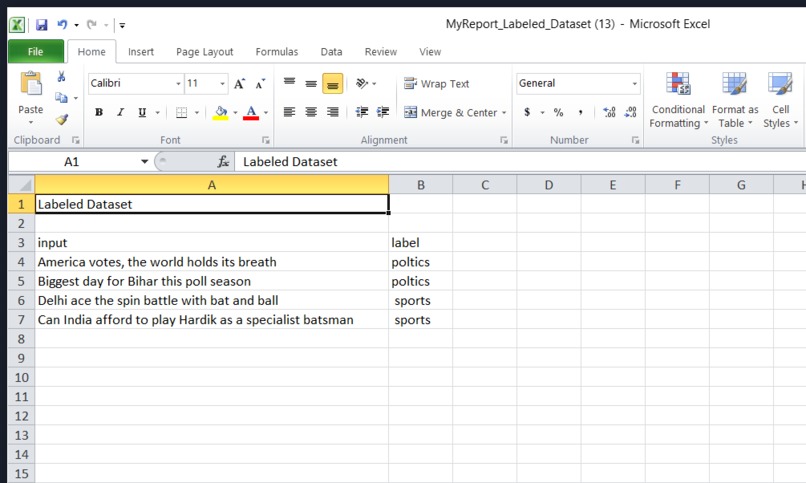Apply red Font Color A

[251, 113]
